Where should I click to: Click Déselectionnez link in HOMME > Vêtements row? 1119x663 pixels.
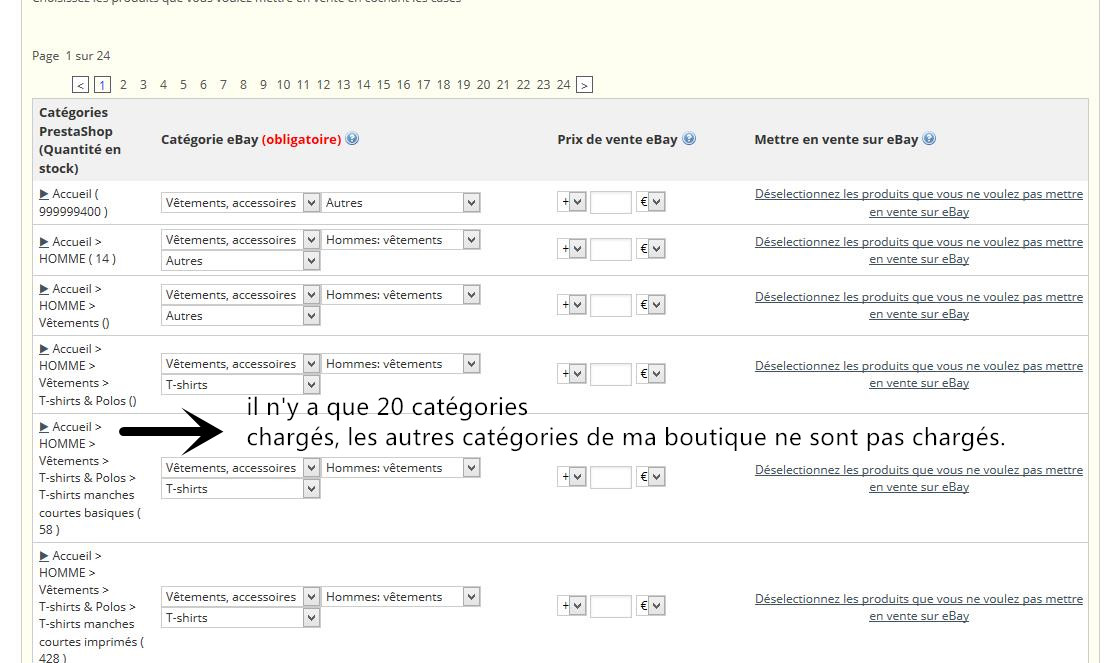tap(918, 305)
